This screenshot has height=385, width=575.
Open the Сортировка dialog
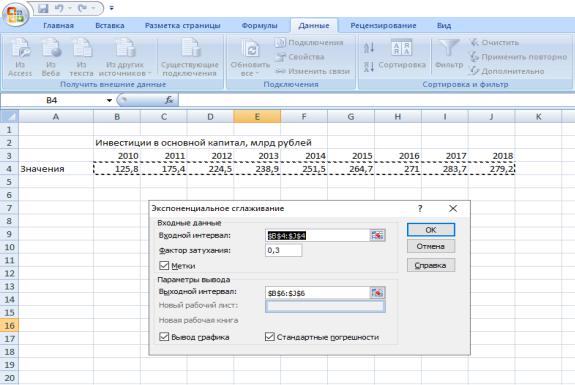(x=402, y=55)
